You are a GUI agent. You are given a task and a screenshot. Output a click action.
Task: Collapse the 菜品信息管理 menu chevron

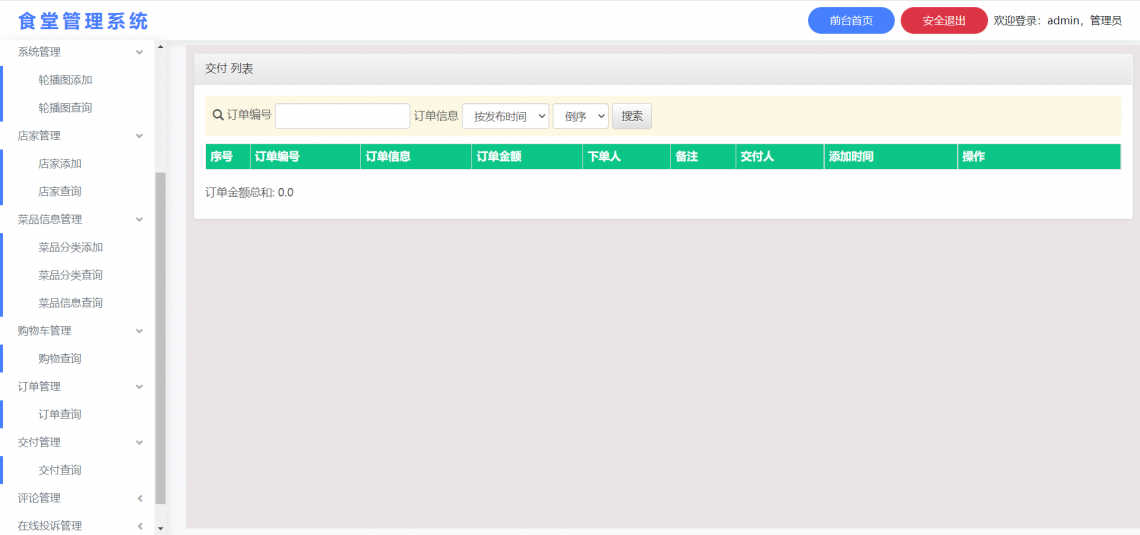pos(140,220)
